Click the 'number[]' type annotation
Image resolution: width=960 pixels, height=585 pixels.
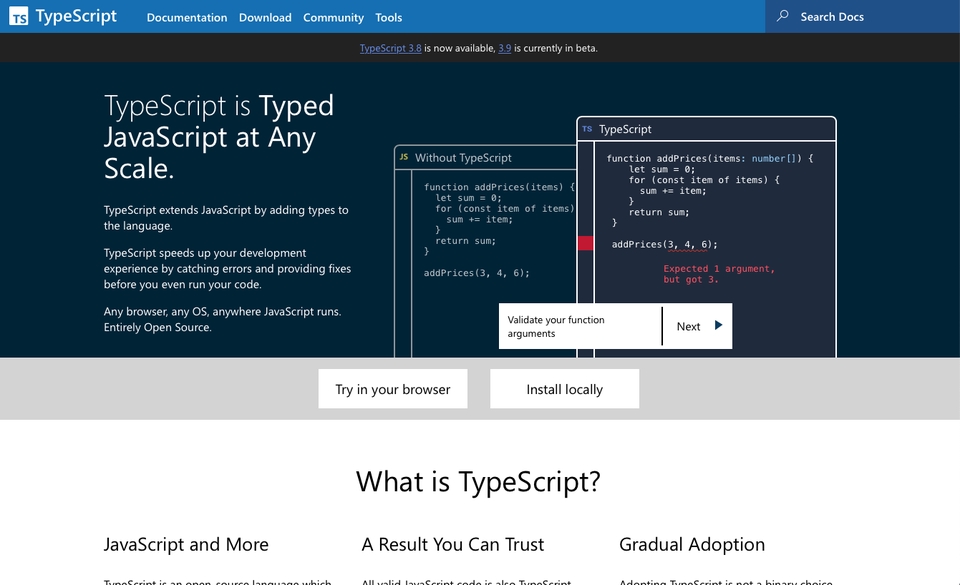tap(776, 158)
